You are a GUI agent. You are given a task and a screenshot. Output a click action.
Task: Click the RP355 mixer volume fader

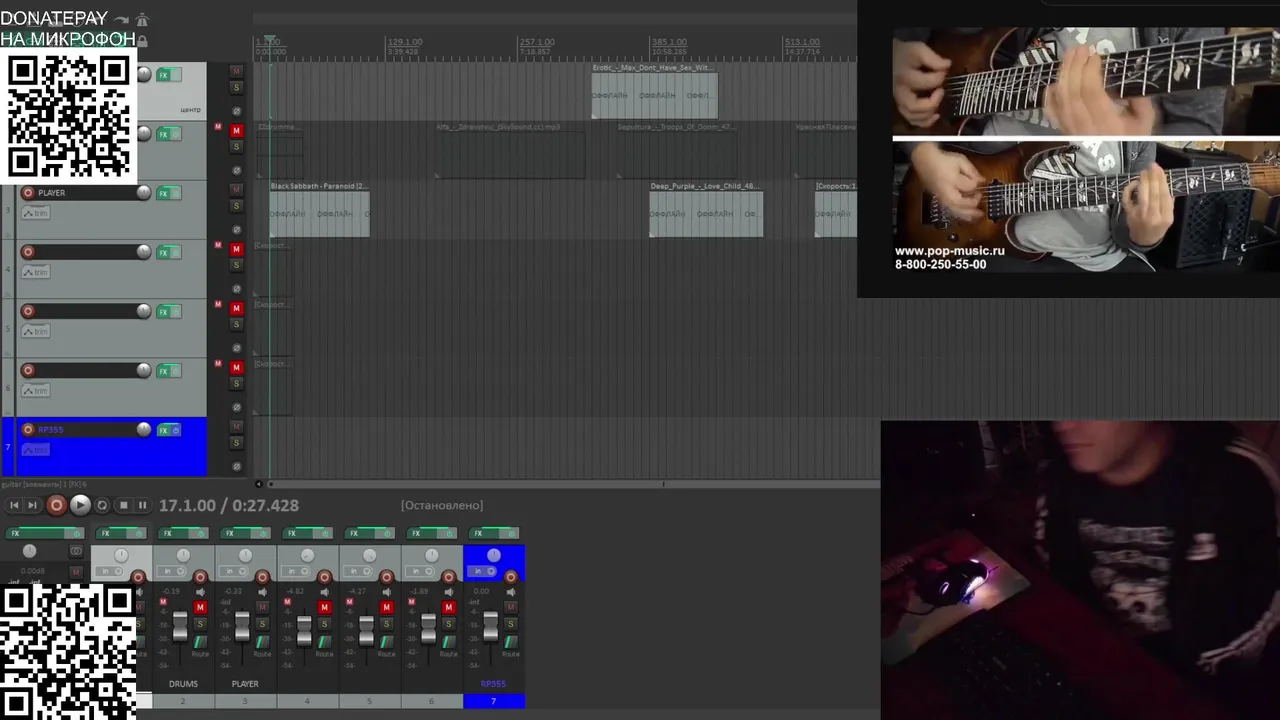pyautogui.click(x=490, y=626)
